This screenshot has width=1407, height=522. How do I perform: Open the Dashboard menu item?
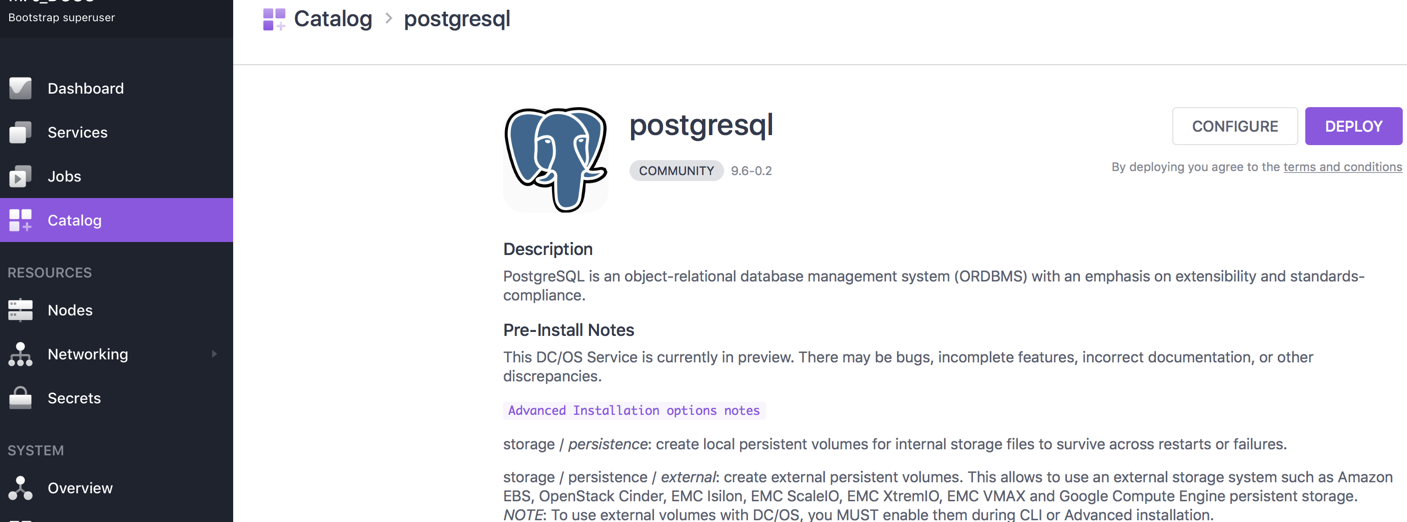(86, 88)
